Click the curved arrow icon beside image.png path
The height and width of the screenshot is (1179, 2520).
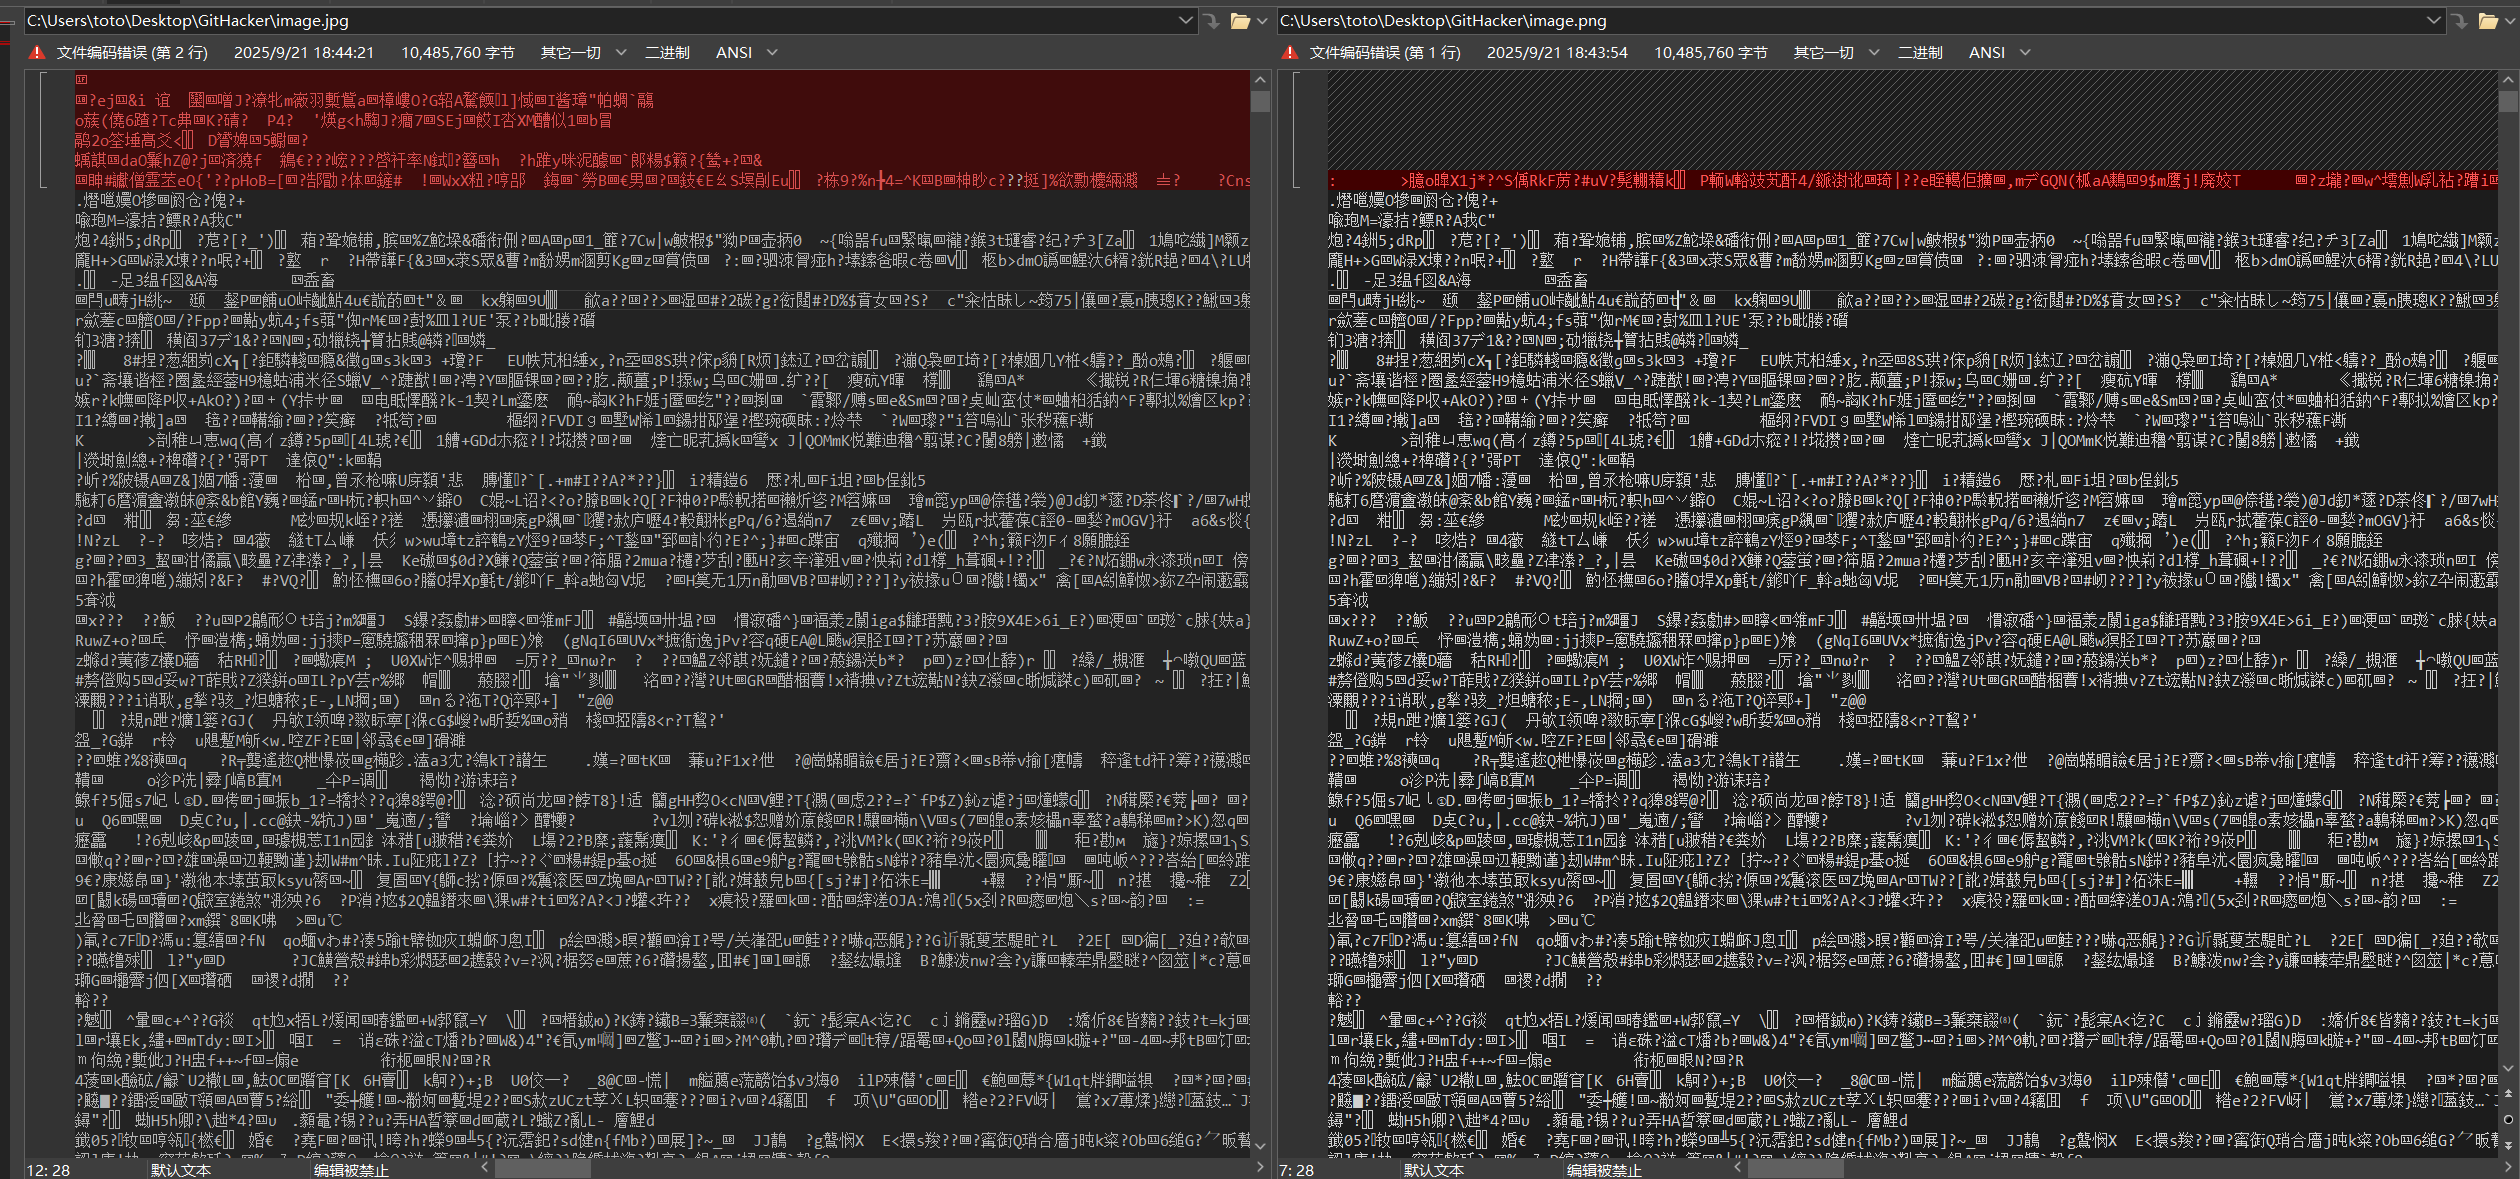[2459, 21]
